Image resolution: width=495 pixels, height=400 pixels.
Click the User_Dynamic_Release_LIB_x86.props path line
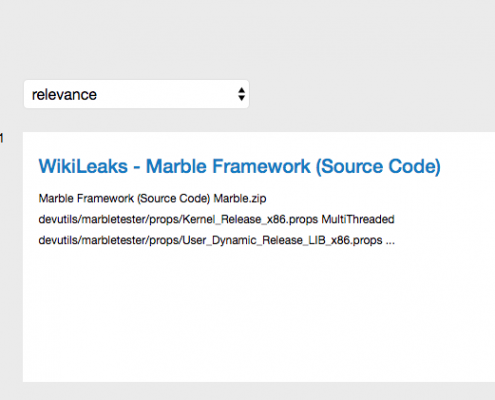(x=210, y=240)
